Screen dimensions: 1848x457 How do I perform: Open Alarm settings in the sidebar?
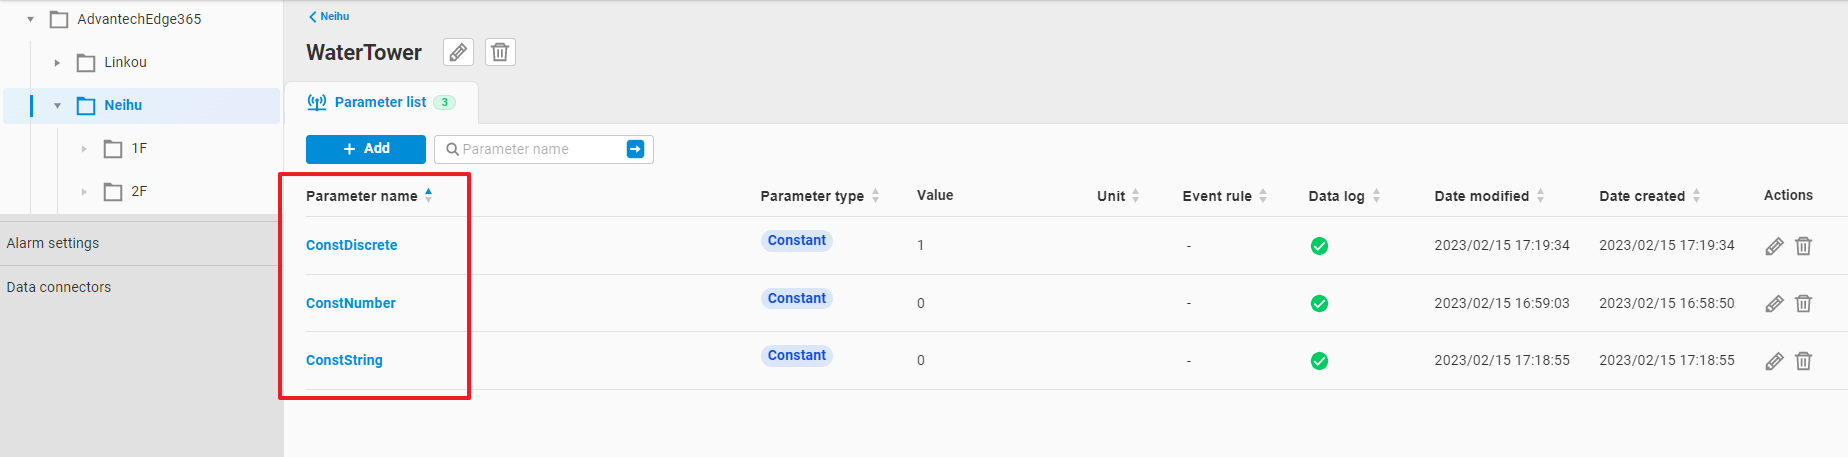click(53, 243)
